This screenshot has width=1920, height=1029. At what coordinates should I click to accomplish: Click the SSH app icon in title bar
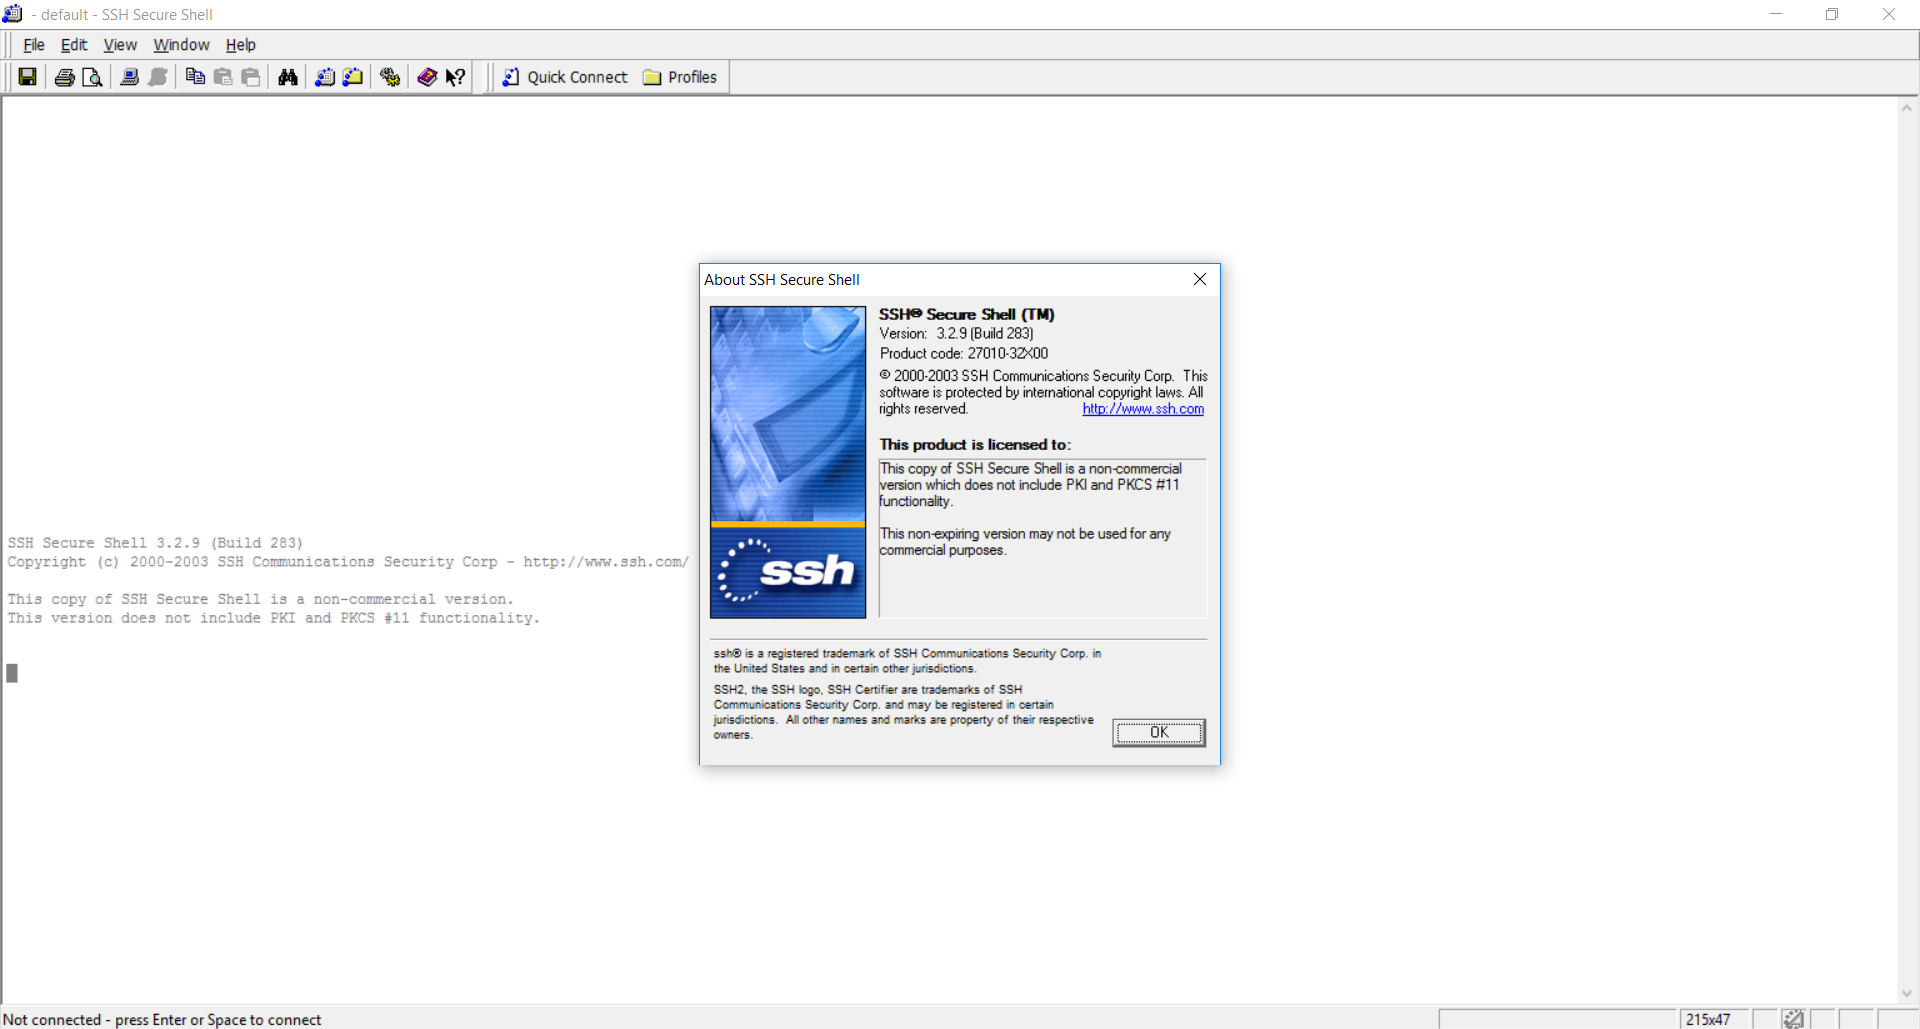[x=12, y=14]
